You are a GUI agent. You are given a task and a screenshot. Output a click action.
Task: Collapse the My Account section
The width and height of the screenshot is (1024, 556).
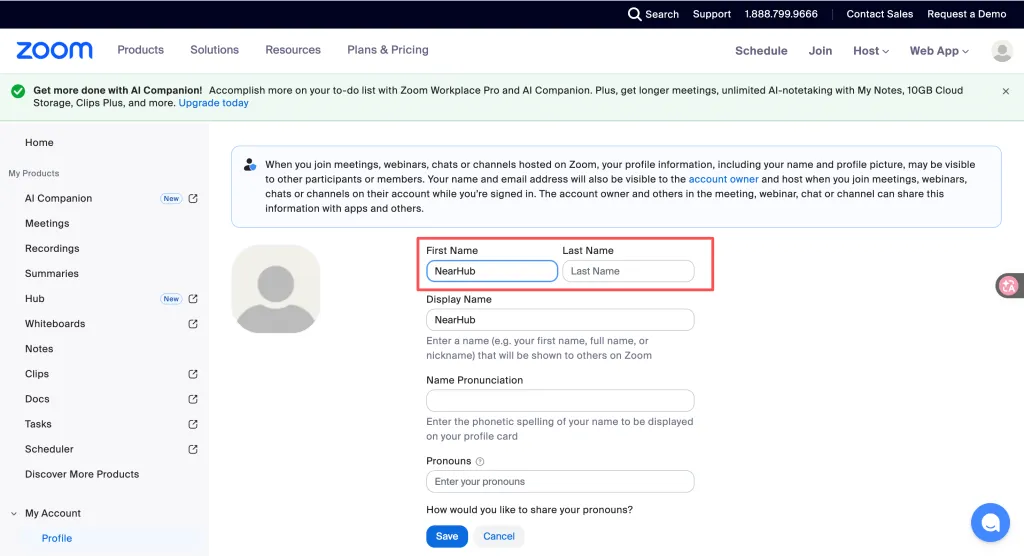click(x=14, y=514)
